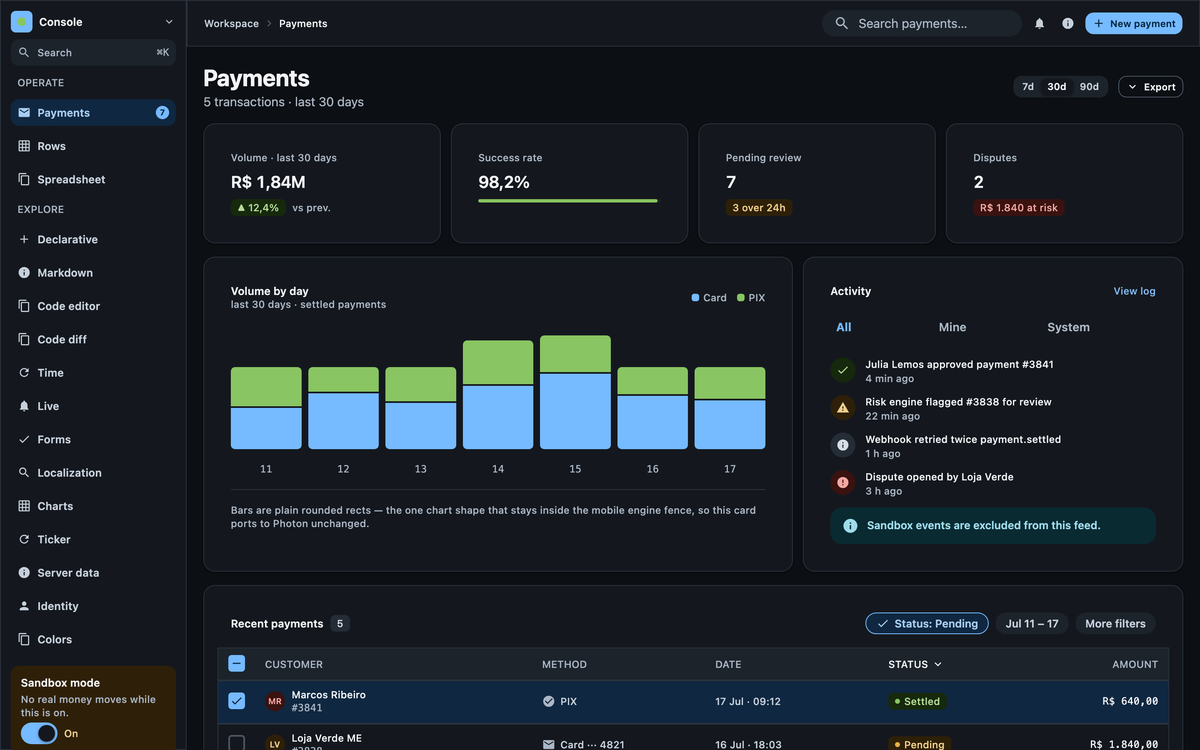Click the icon next to Code diff
Viewport: 1200px width, 750px height.
[x=24, y=339]
